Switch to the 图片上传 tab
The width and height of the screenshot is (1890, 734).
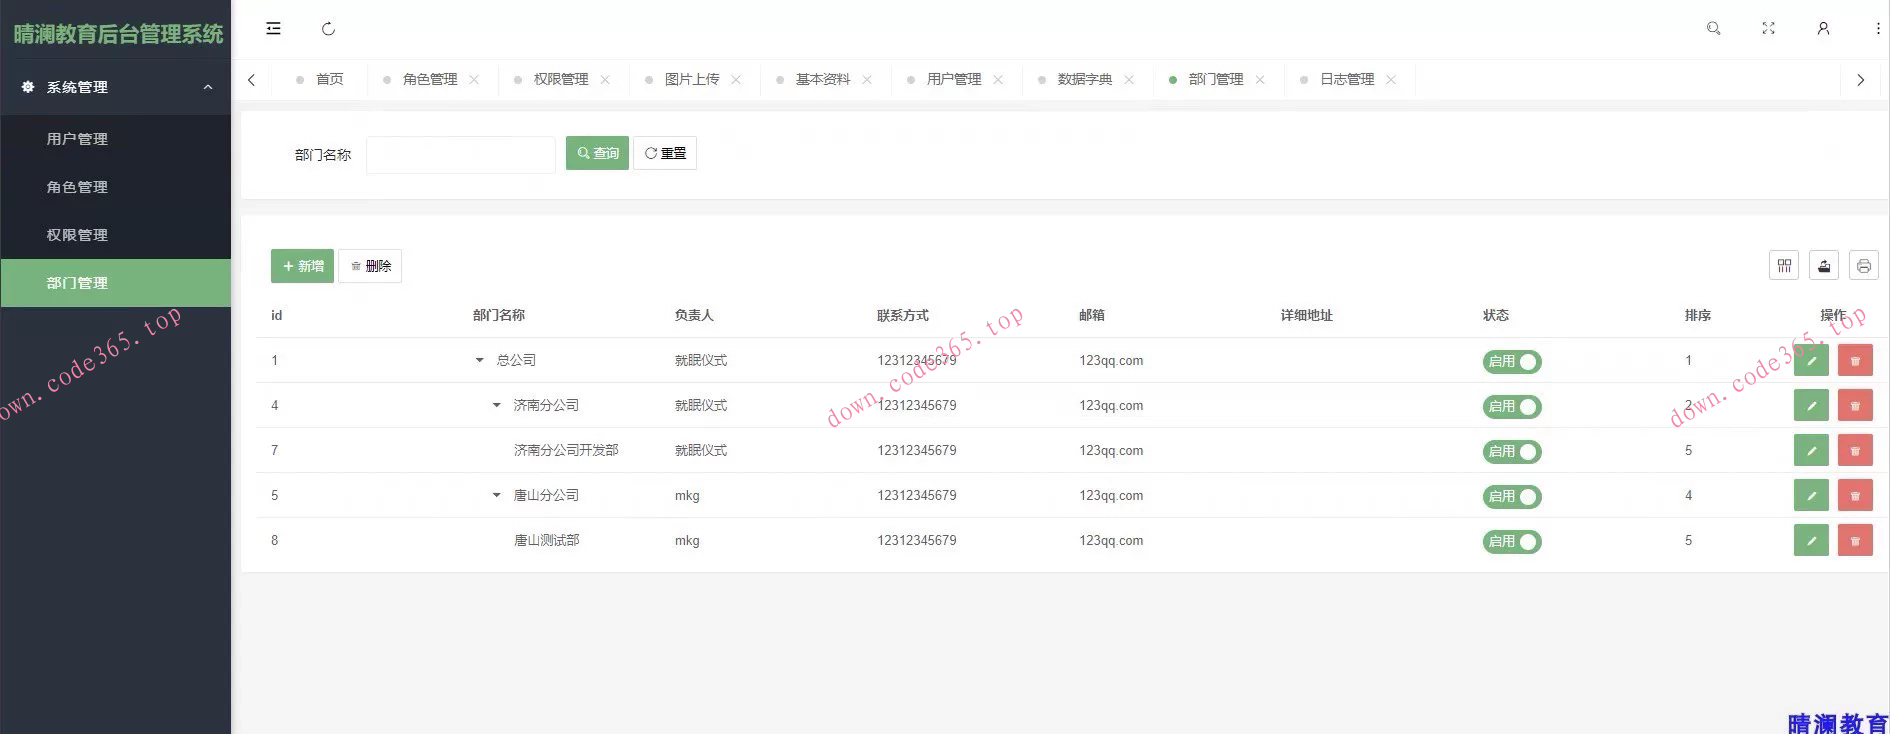pos(692,79)
